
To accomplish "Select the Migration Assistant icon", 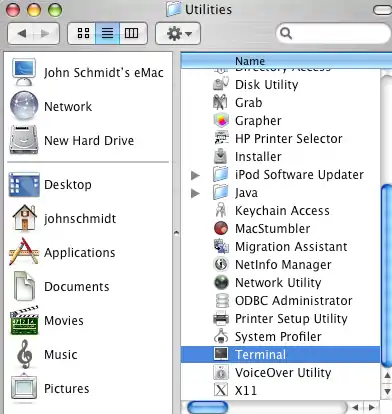I will pos(221,246).
